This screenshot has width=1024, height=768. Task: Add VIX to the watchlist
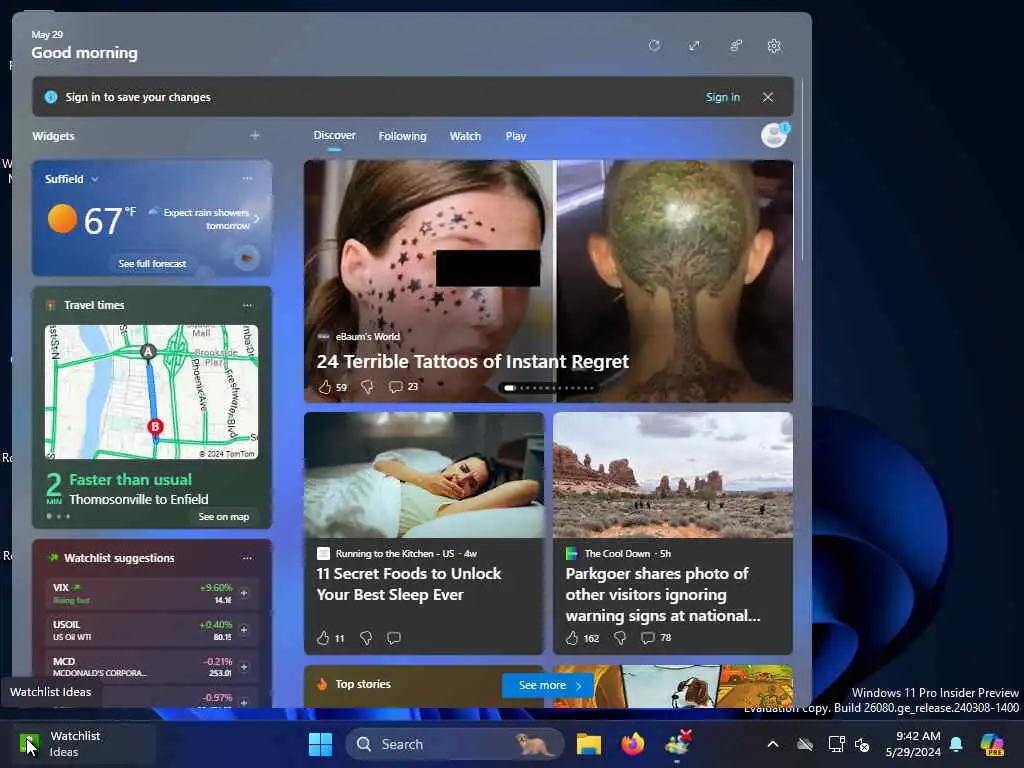click(x=244, y=593)
